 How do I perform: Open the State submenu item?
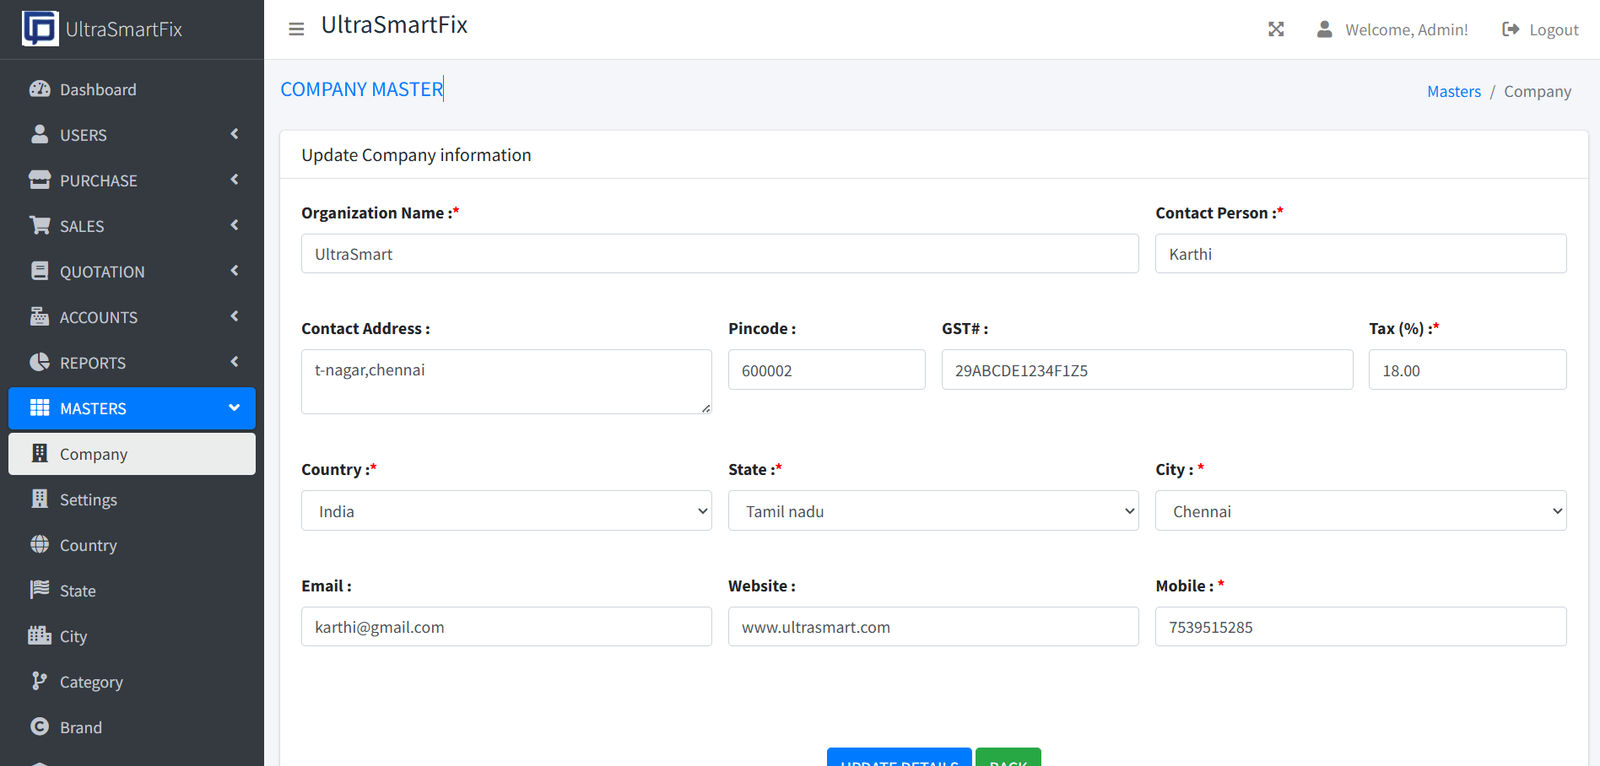tap(132, 590)
